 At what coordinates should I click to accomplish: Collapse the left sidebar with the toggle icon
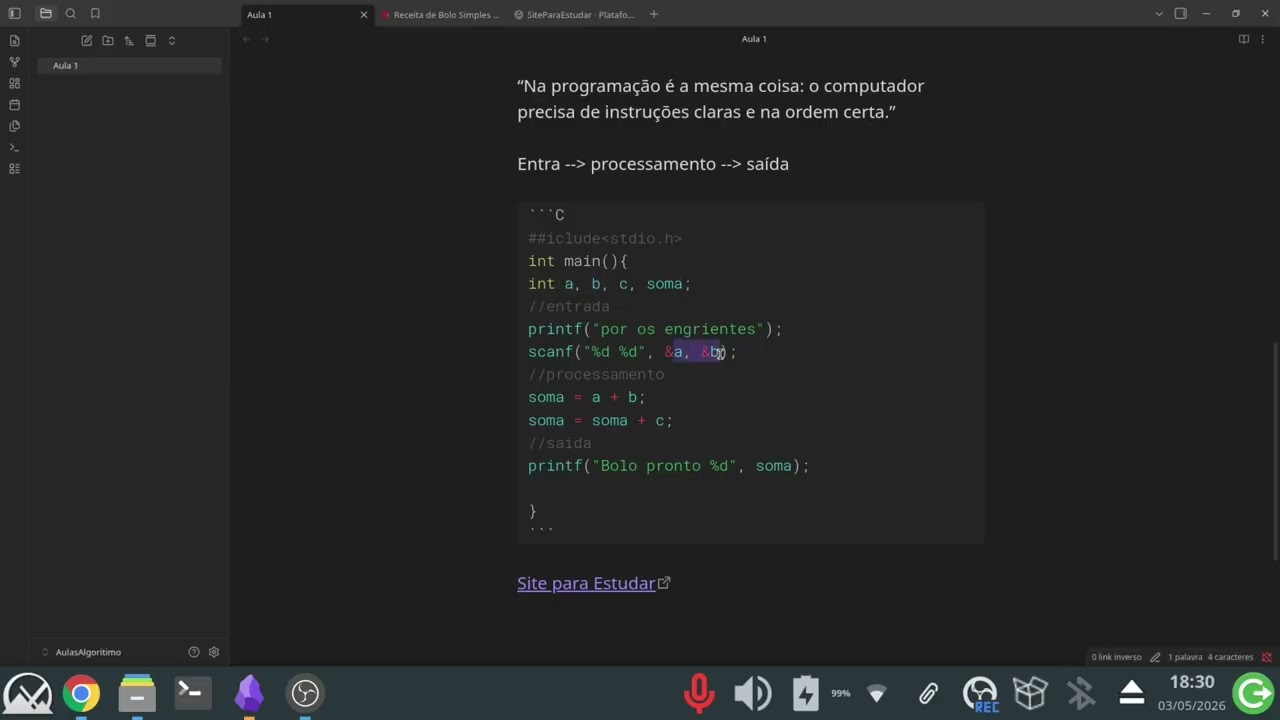point(14,14)
